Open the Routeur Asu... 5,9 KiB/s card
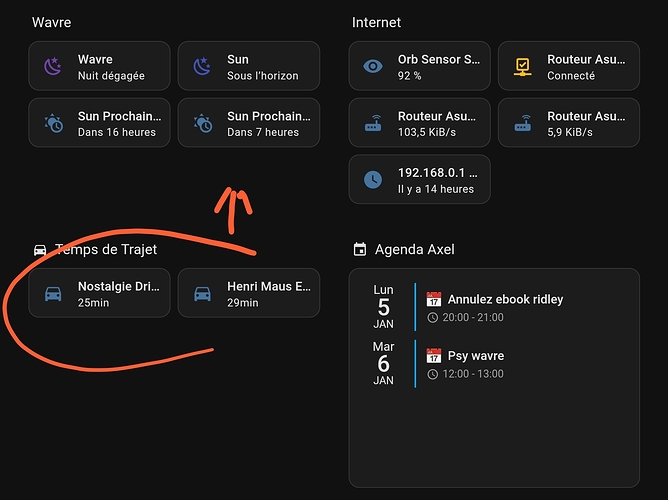Viewport: 668px width, 500px height. tap(569, 123)
